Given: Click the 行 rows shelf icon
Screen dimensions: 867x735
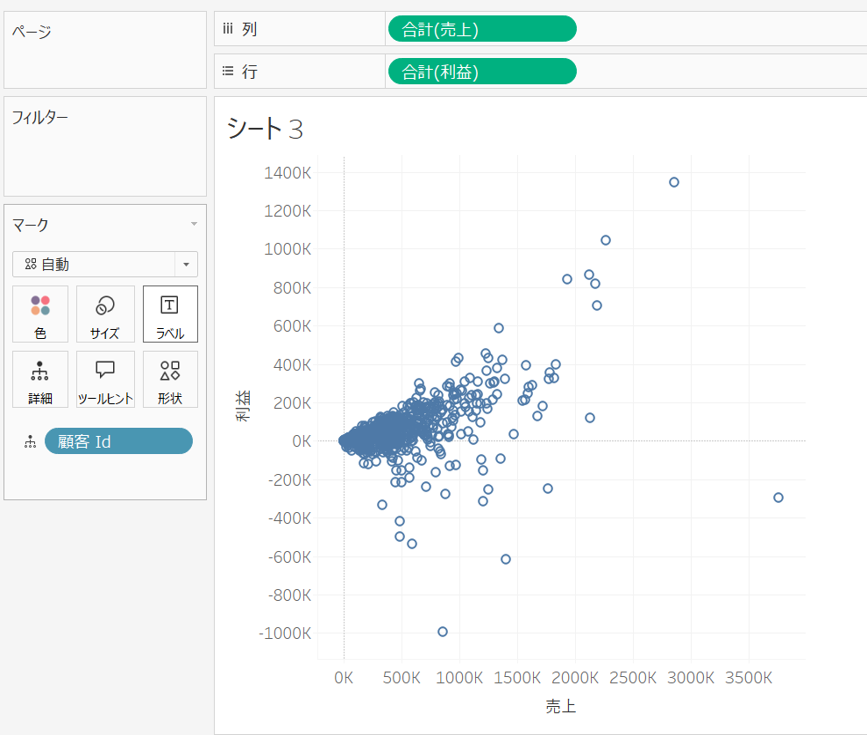Looking at the screenshot, I should click(x=227, y=72).
